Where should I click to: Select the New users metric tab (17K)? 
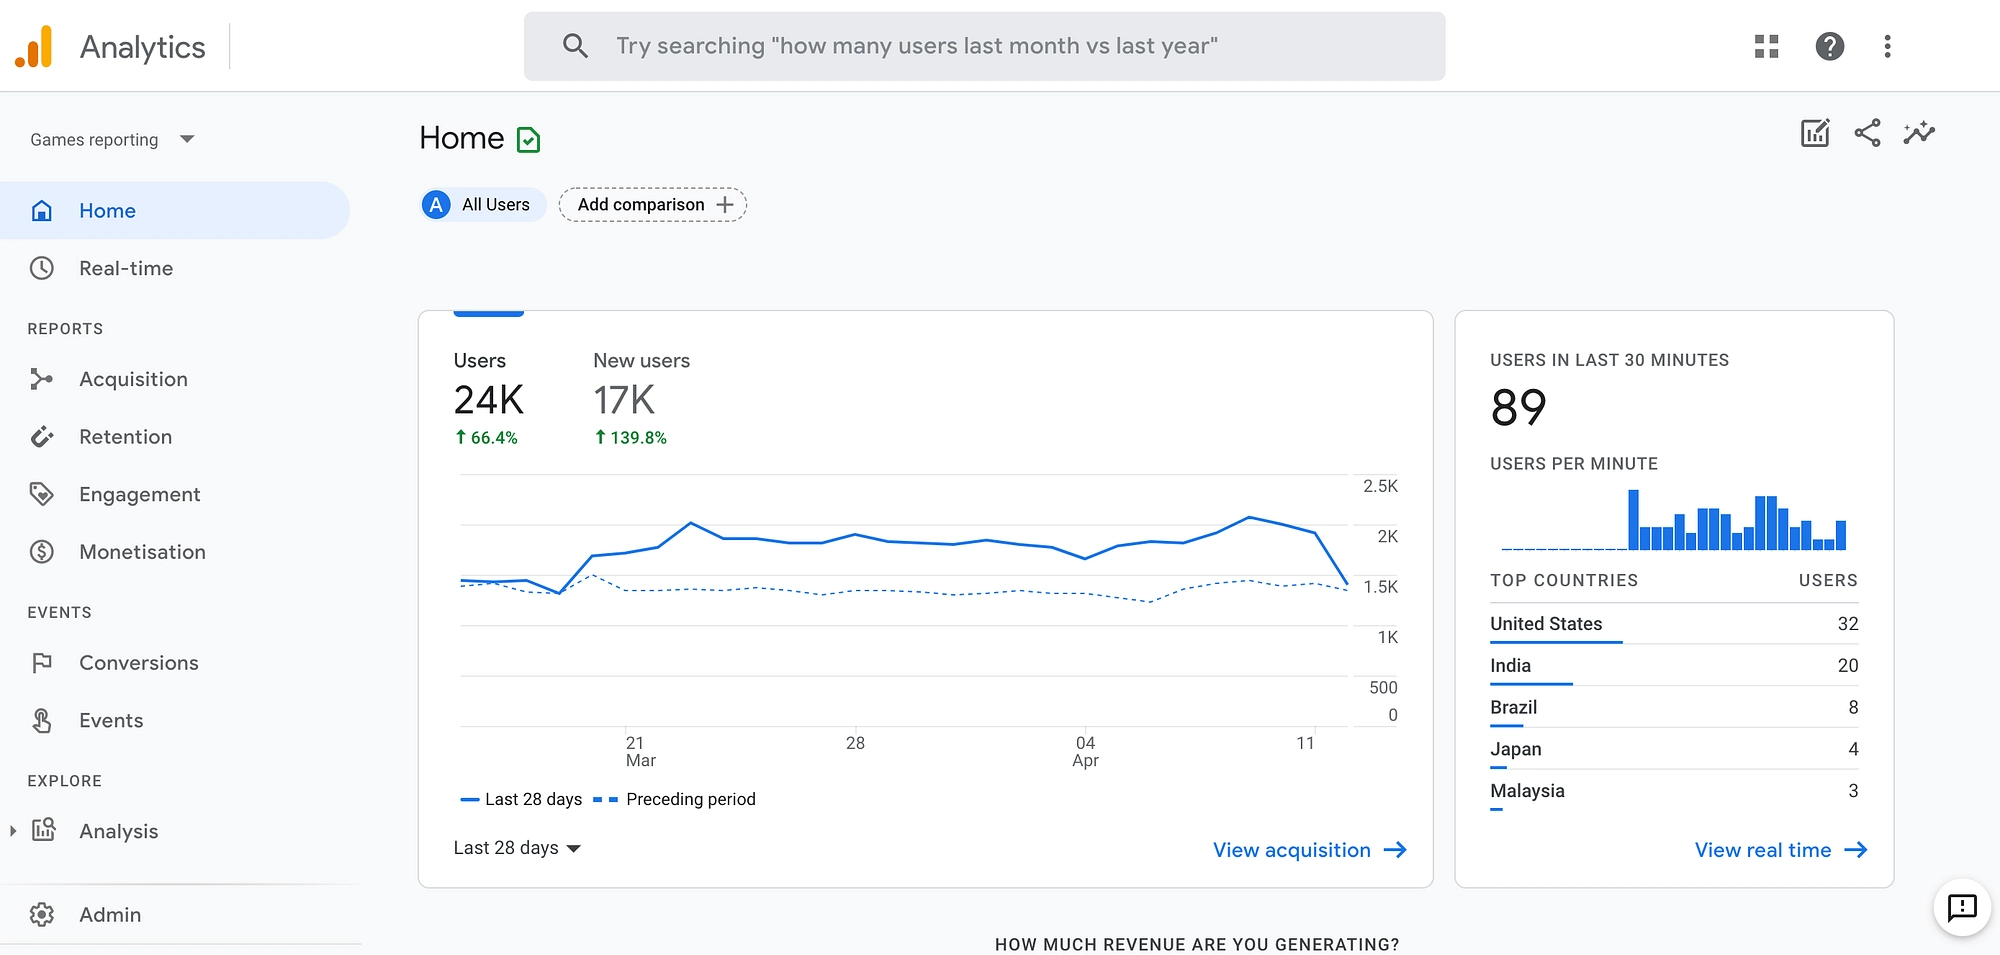(641, 398)
